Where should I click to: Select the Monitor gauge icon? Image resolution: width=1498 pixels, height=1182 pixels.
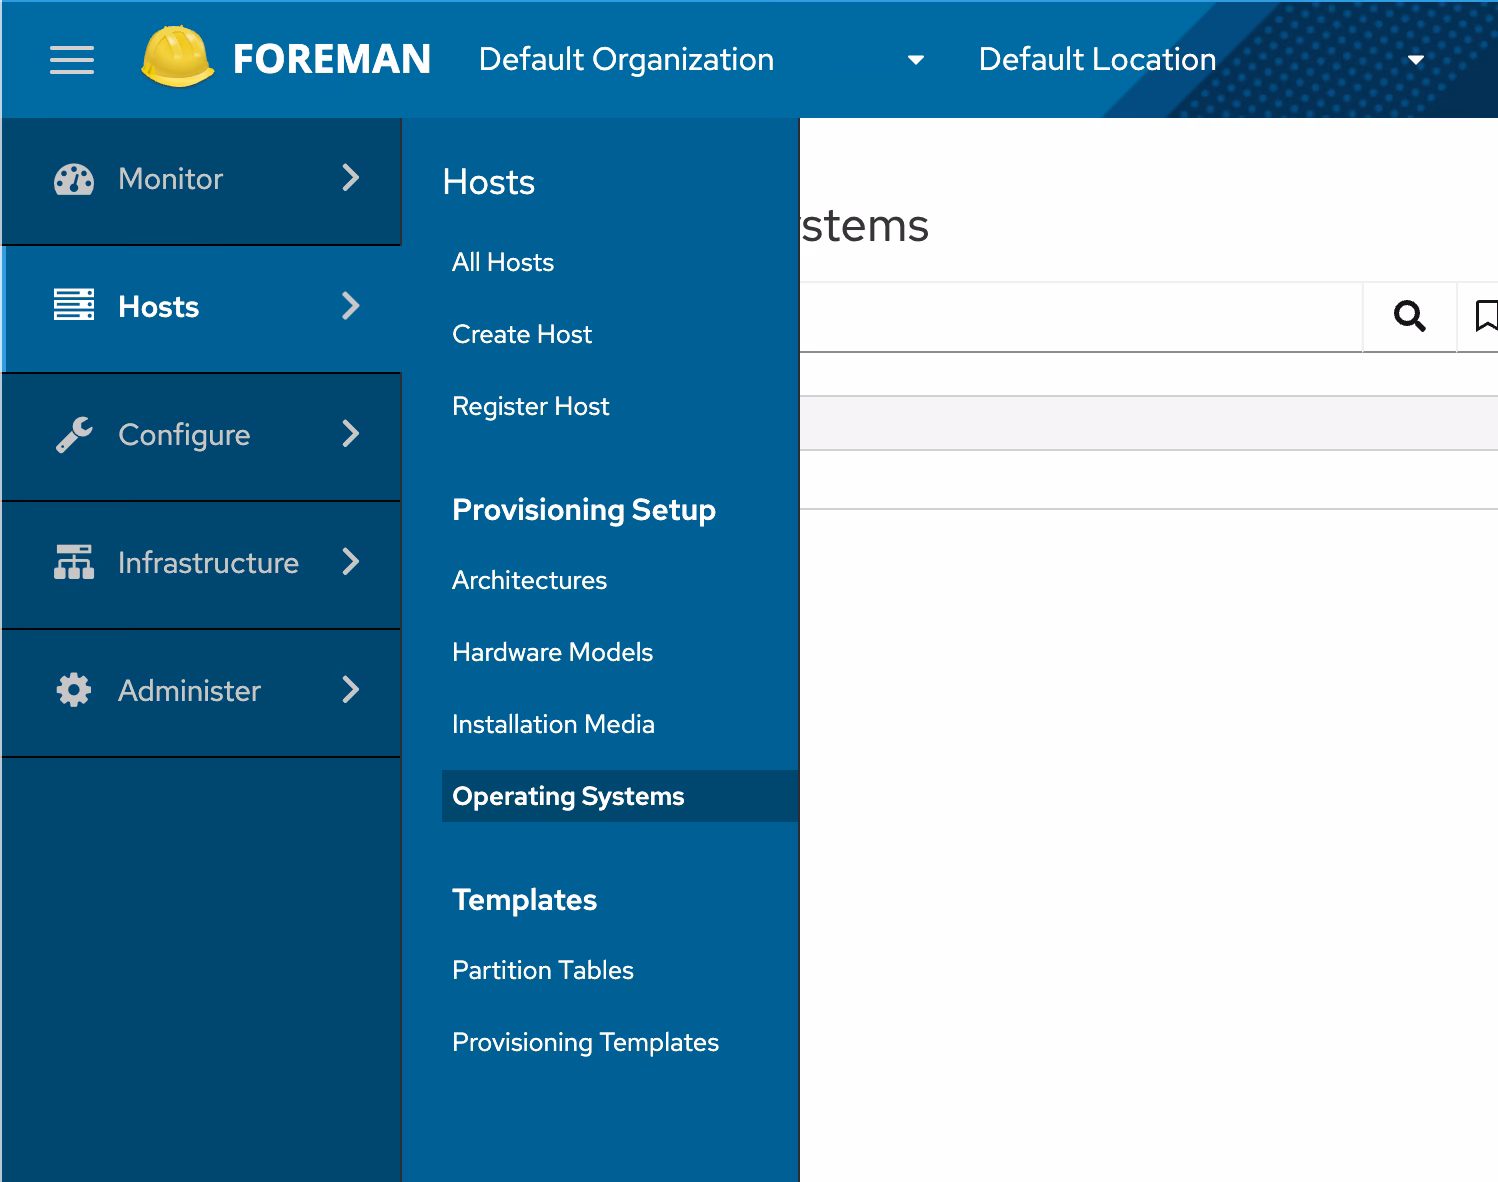coord(74,179)
